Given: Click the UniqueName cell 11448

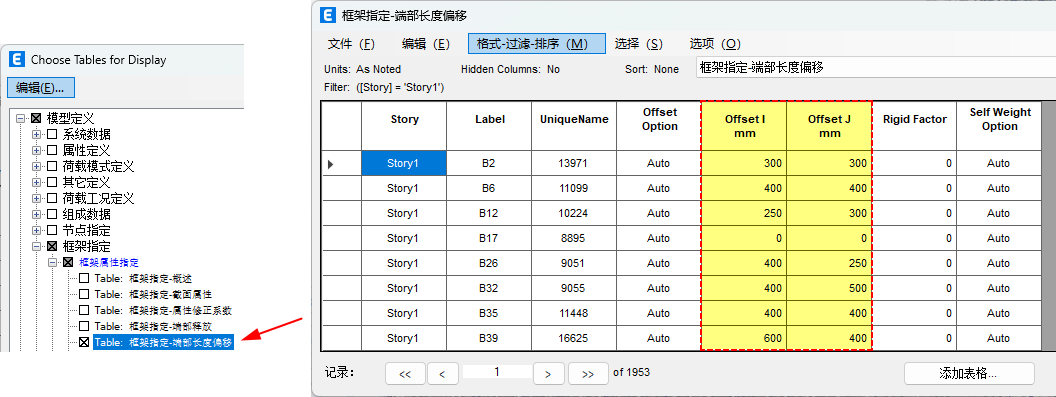Looking at the screenshot, I should tap(574, 313).
